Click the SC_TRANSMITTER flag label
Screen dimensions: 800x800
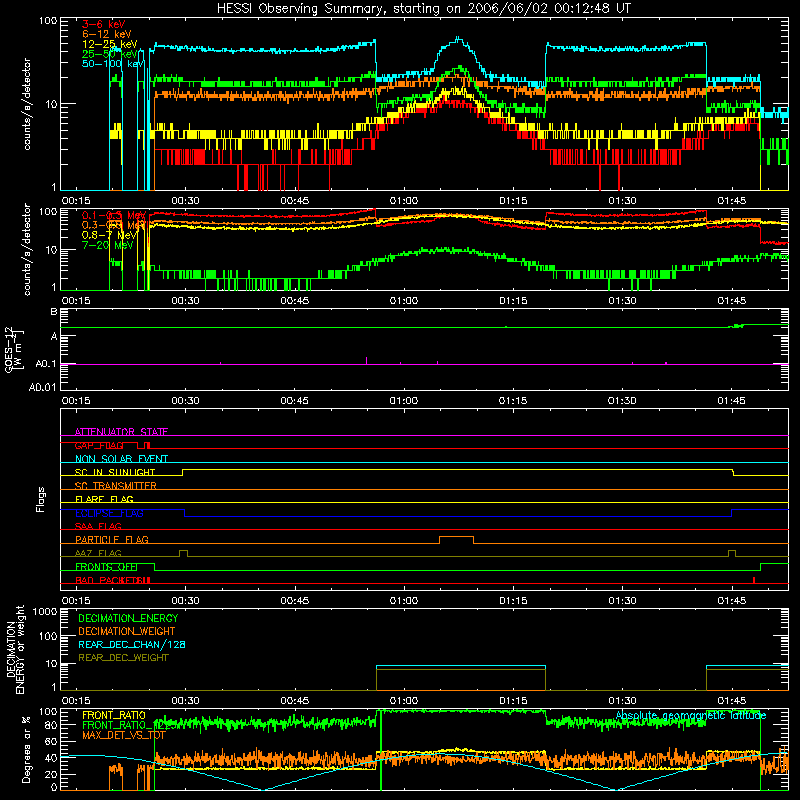[116, 486]
